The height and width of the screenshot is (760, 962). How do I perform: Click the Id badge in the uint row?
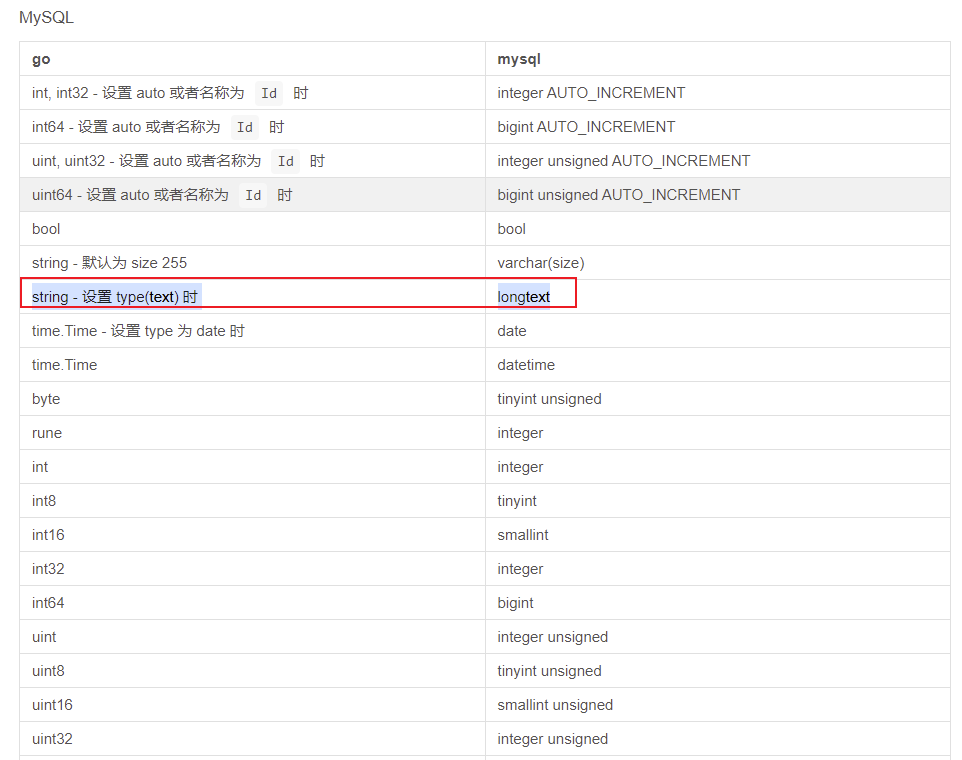(285, 161)
